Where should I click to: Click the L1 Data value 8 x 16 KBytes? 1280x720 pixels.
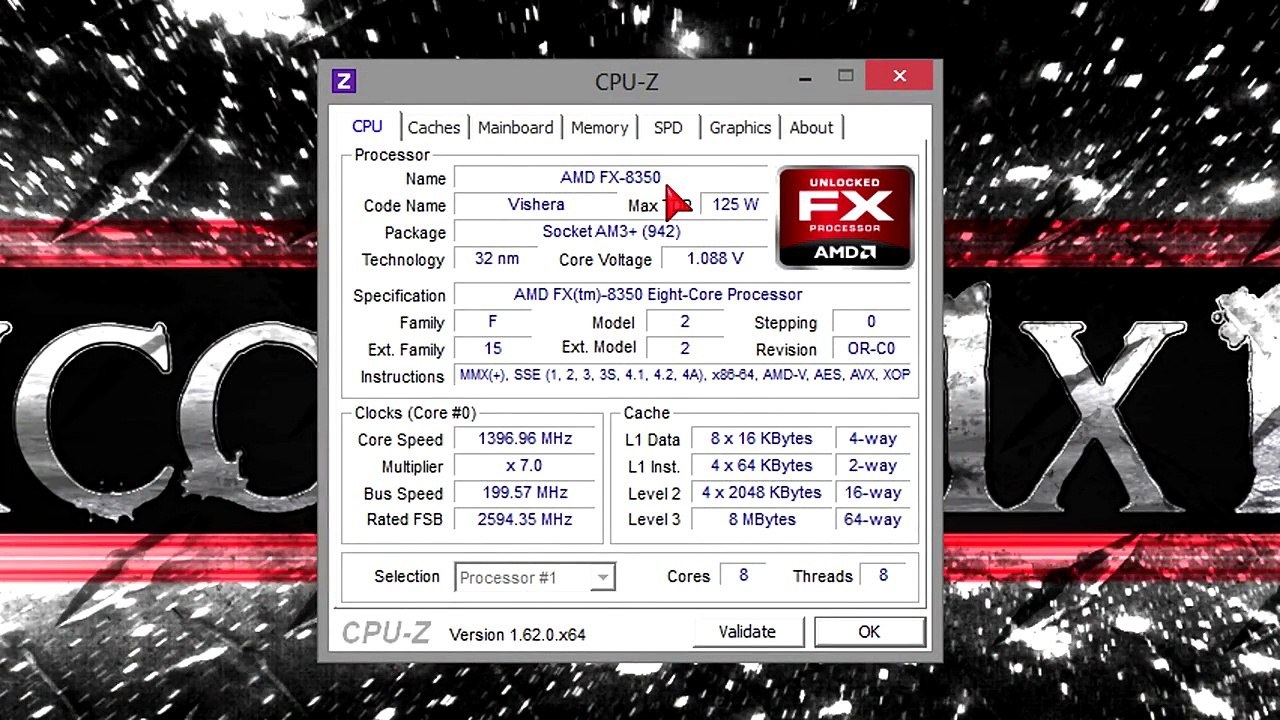click(x=761, y=439)
